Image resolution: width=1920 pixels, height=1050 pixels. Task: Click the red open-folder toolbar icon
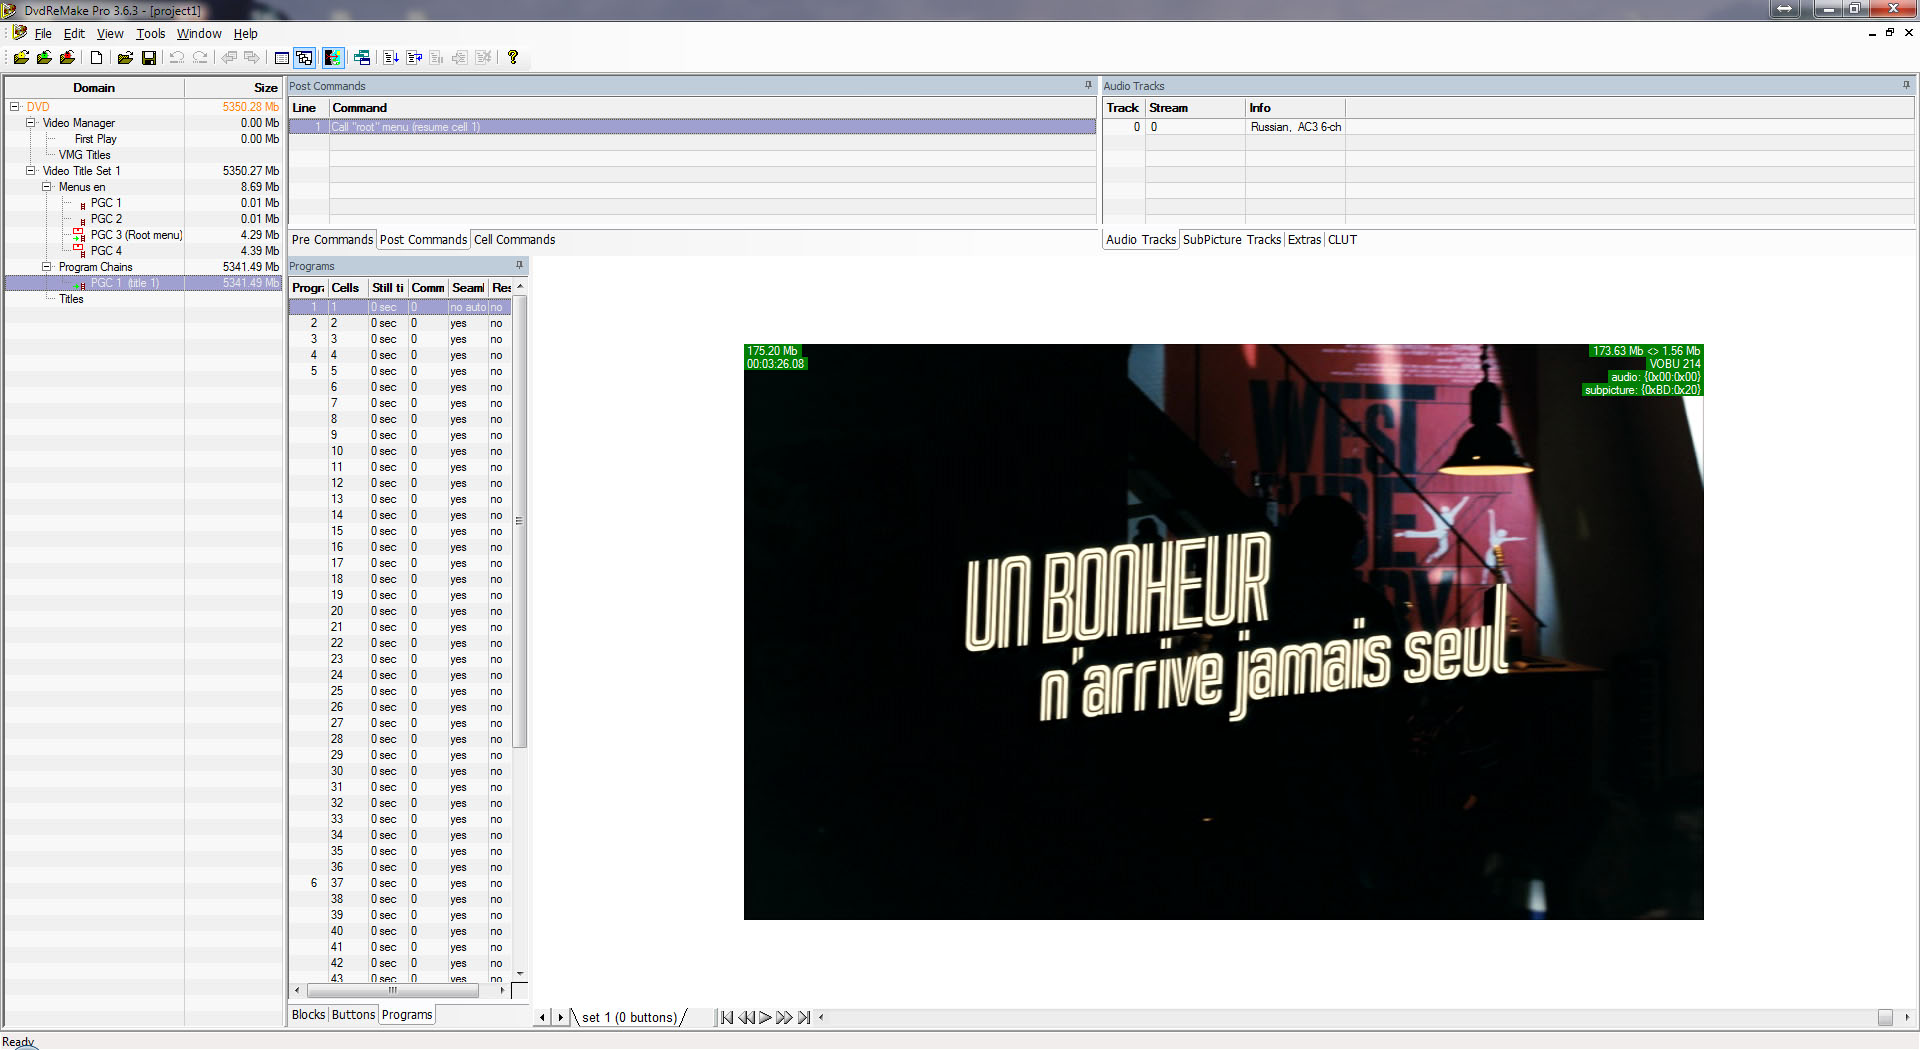point(68,58)
